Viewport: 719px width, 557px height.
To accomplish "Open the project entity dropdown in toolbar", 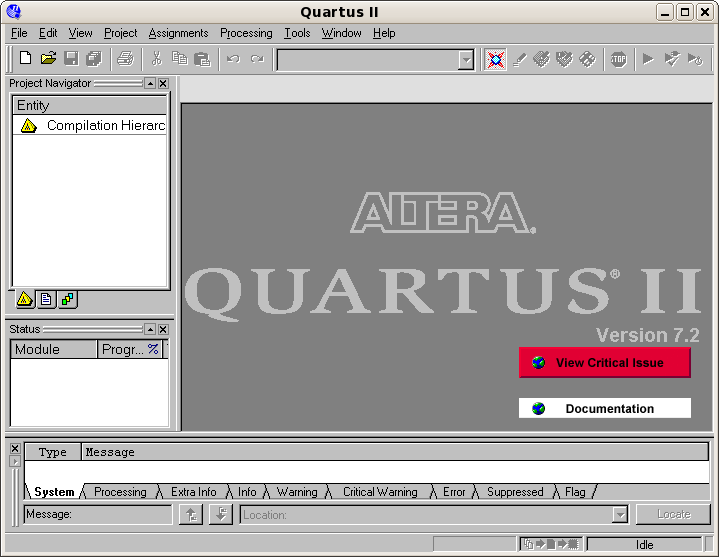I will (465, 60).
